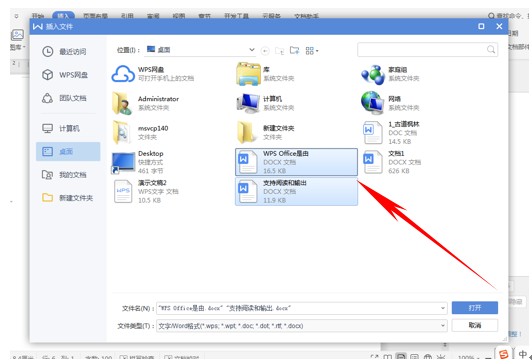Click the search magnifier icon
Viewport: 532px width, 364px height.
click(x=491, y=50)
